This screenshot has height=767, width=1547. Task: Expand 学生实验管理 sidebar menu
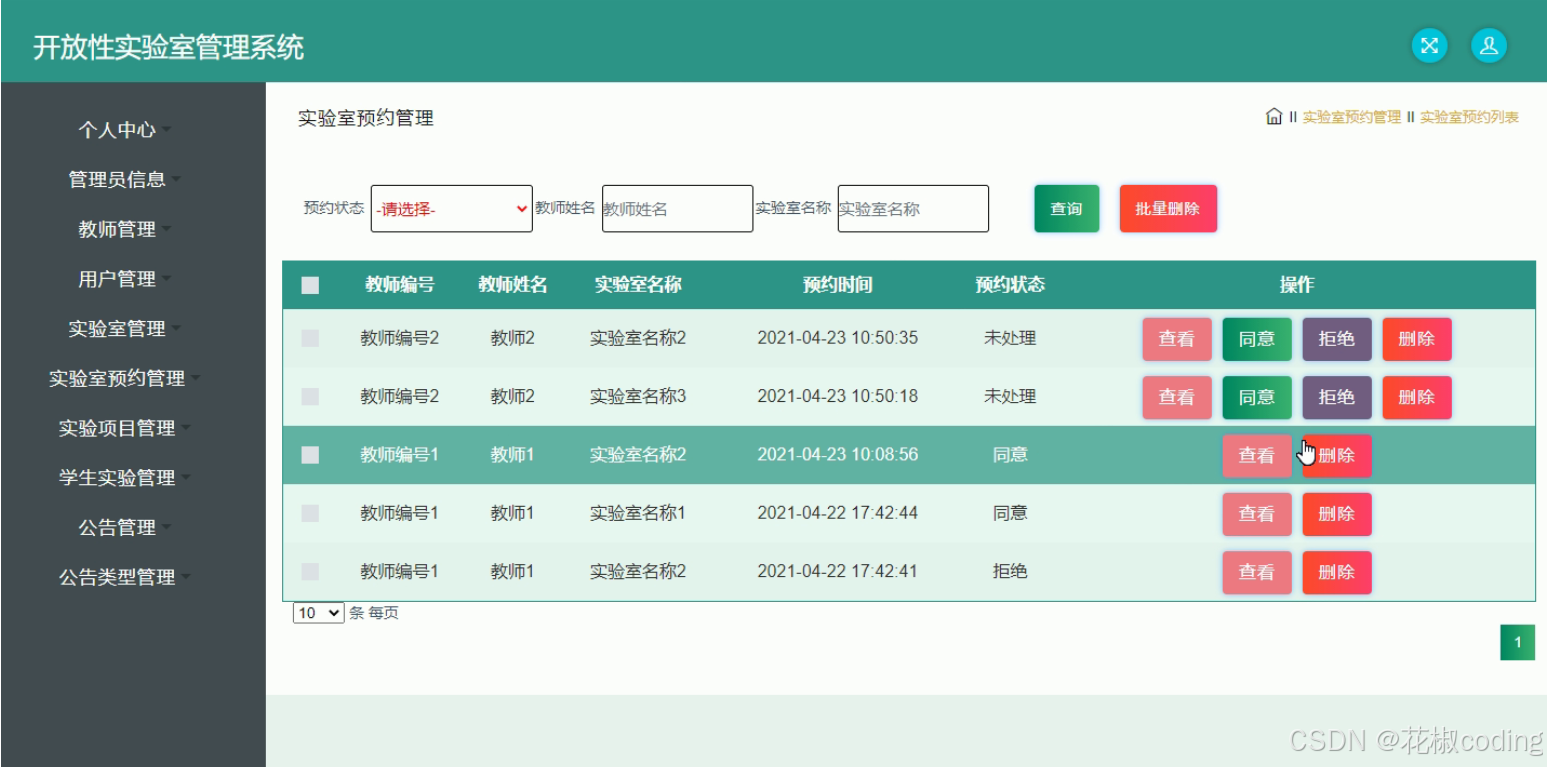pyautogui.click(x=124, y=478)
